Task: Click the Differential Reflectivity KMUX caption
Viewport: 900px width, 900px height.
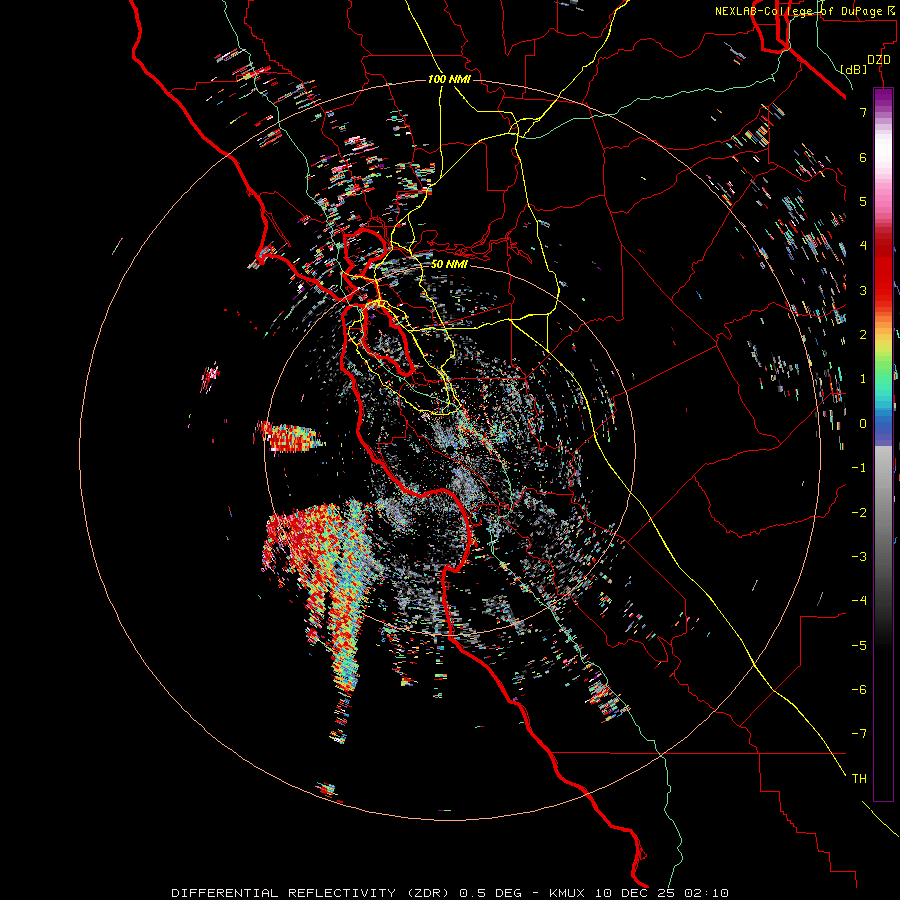Action: coord(450,893)
